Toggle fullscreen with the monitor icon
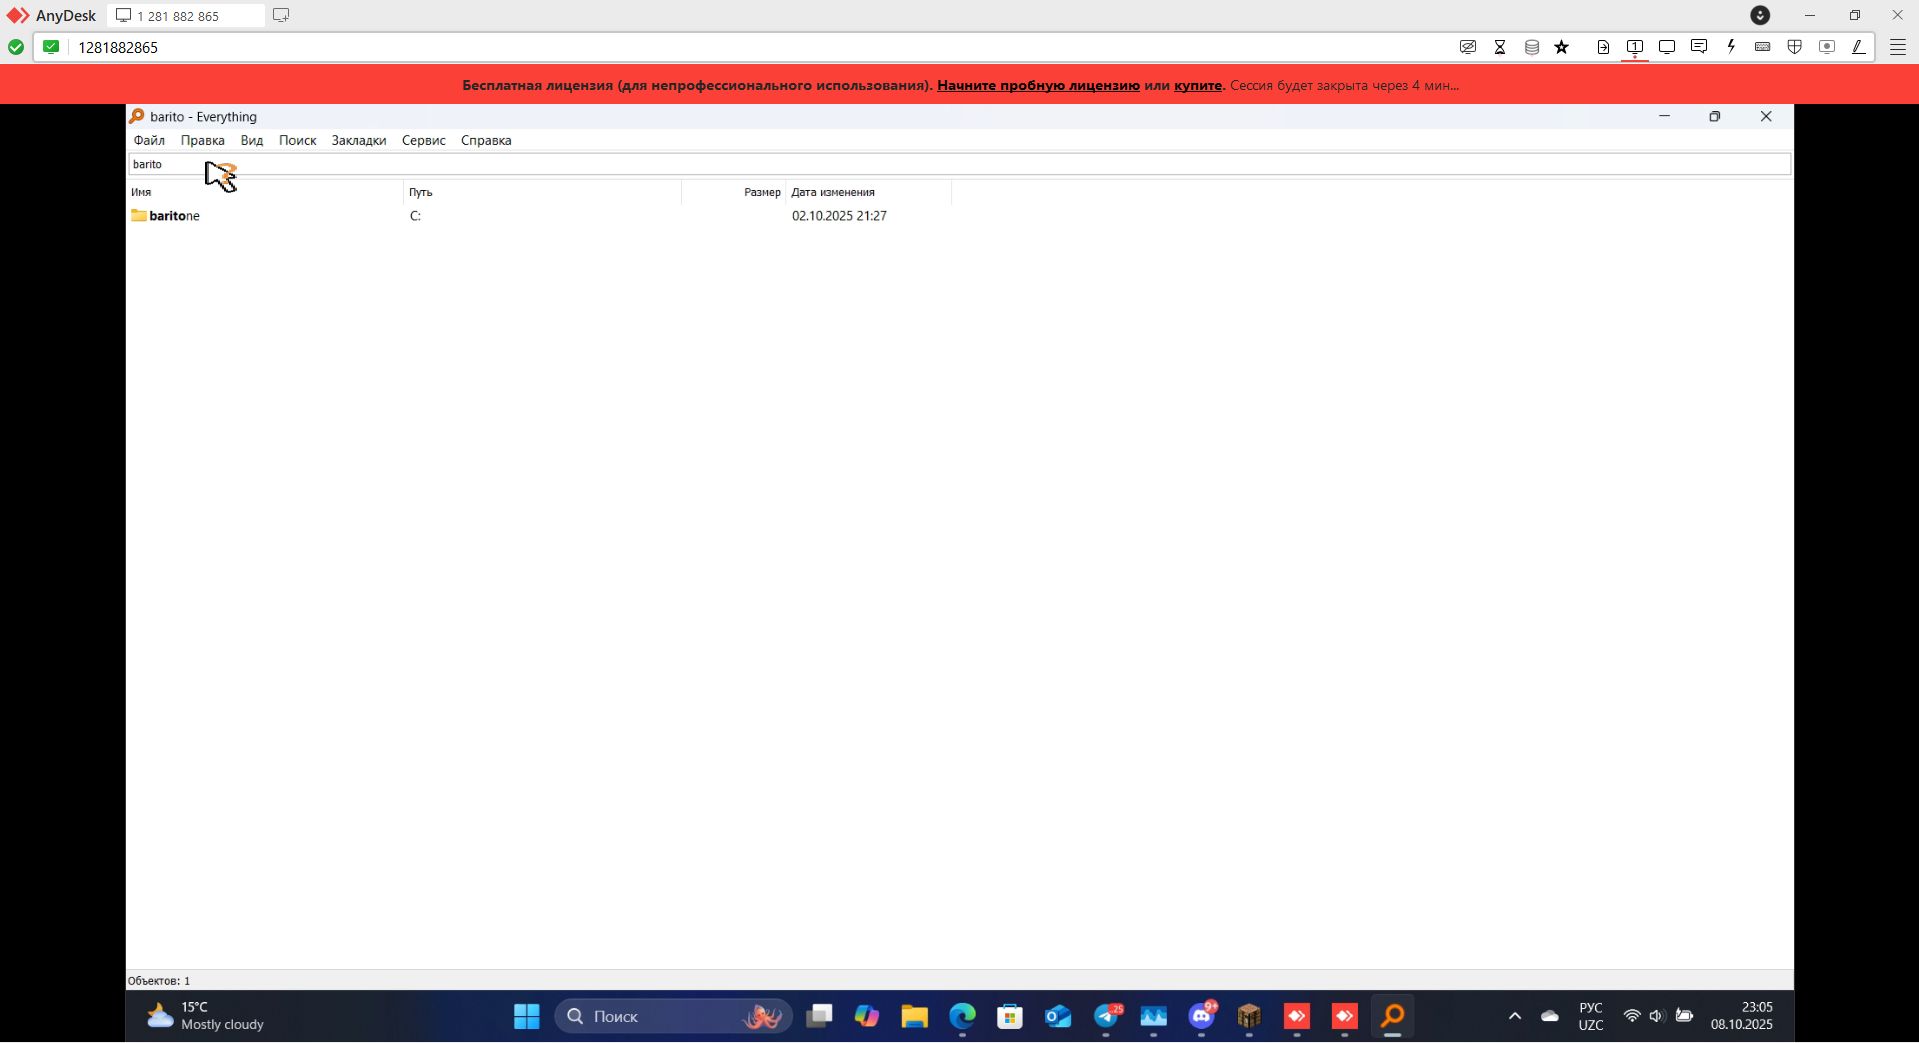Image resolution: width=1919 pixels, height=1043 pixels. [1667, 47]
